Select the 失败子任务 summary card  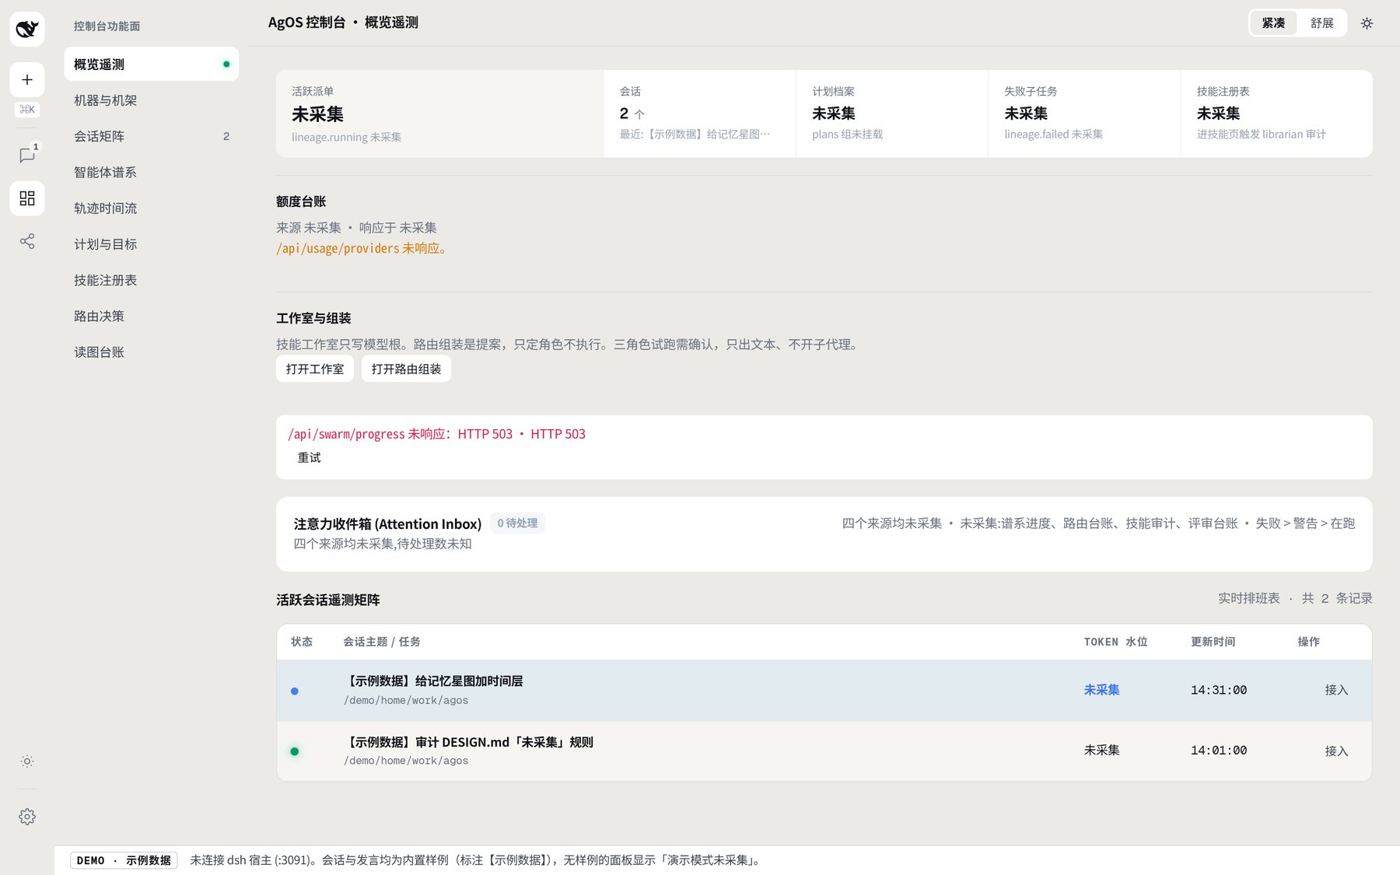point(1084,114)
